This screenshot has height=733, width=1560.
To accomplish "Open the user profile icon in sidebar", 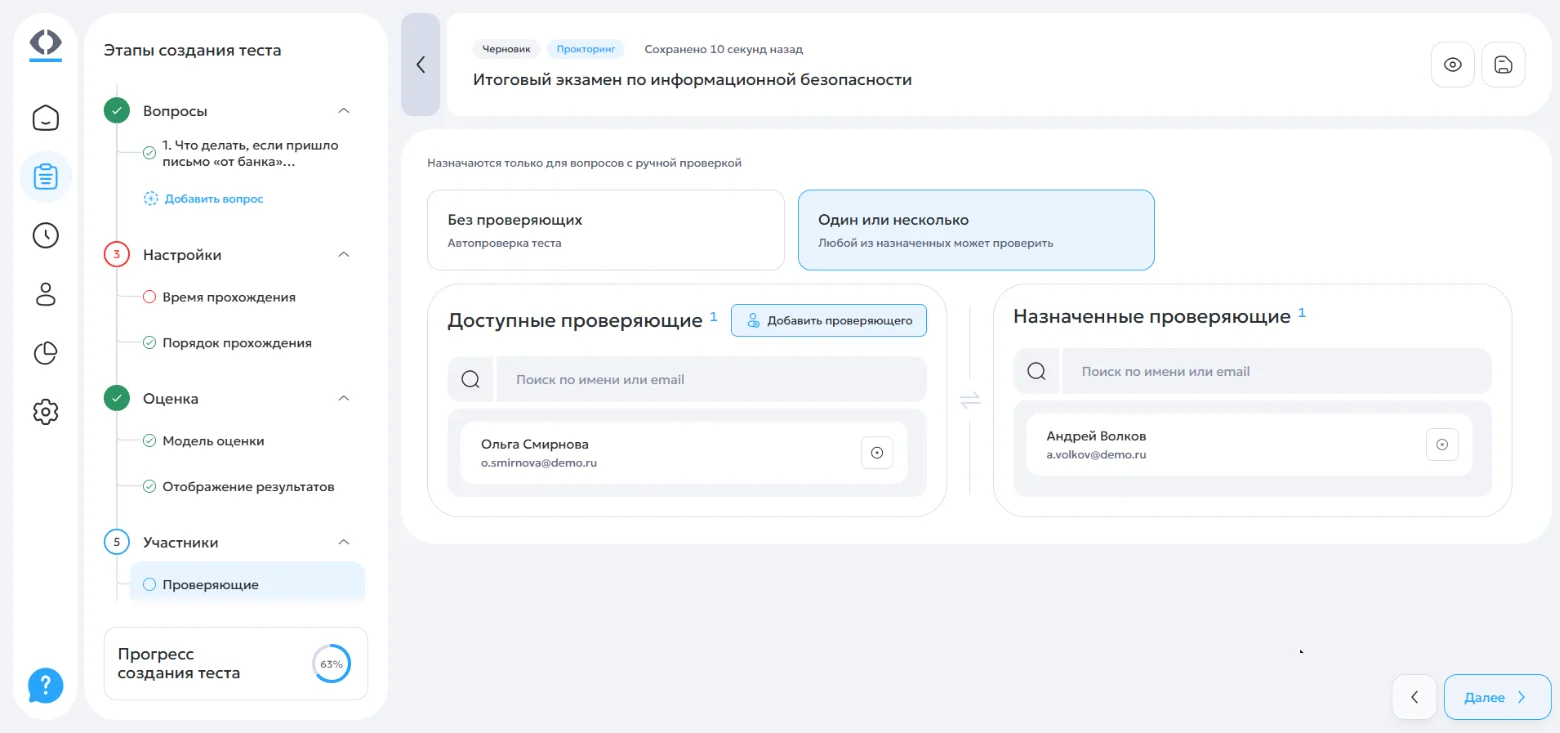I will 46,294.
